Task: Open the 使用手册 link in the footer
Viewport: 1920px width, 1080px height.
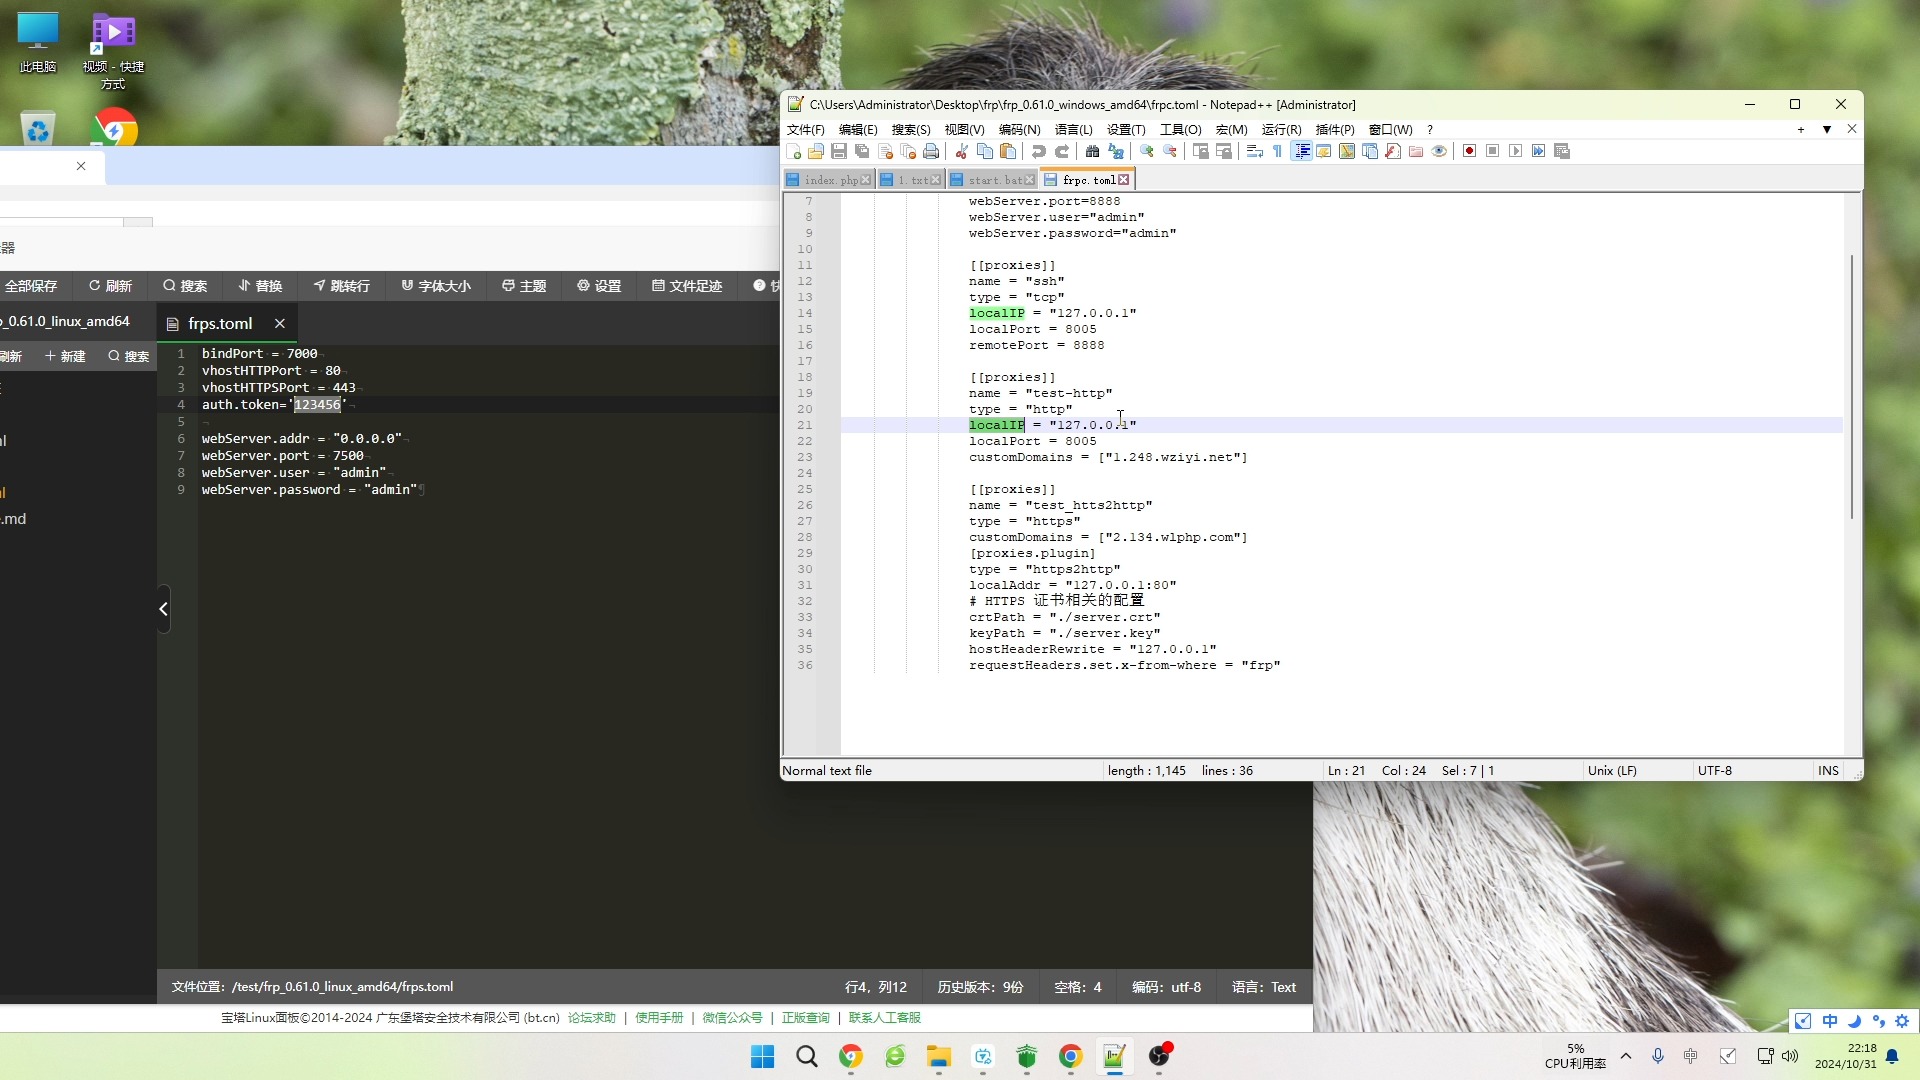Action: point(659,1018)
